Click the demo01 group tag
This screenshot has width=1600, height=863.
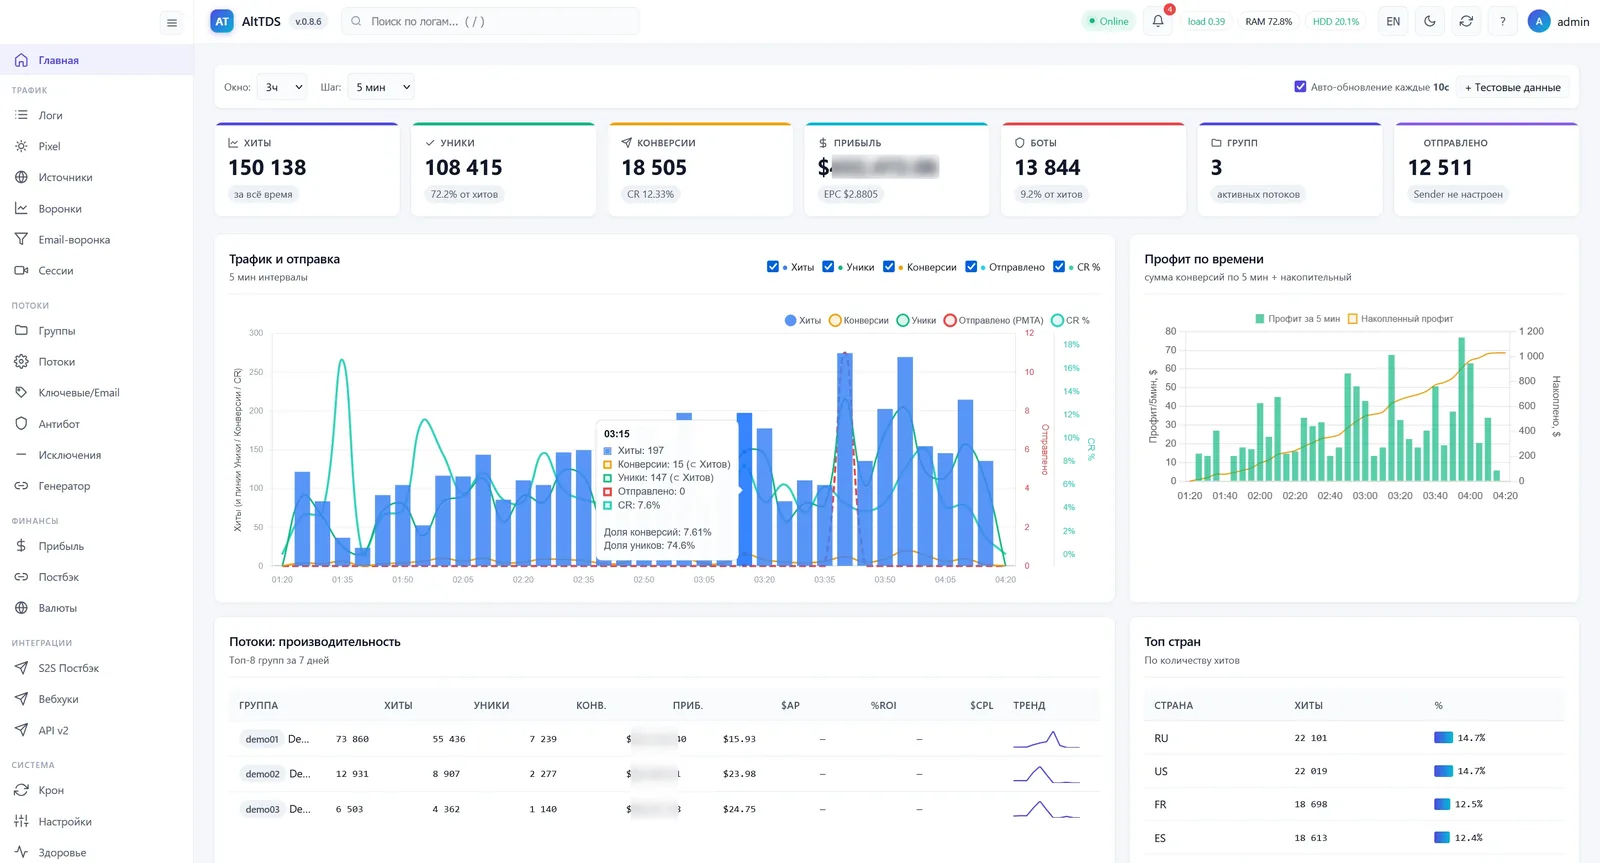[262, 739]
